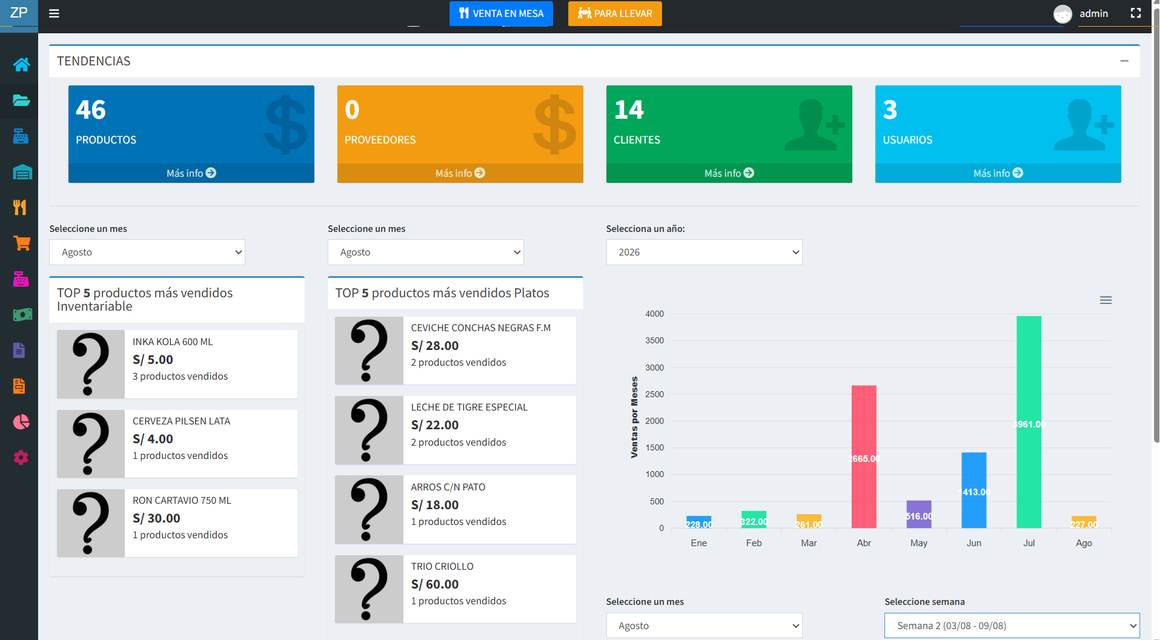Open month dropdown for Inventariable products
The image size is (1160, 640).
[x=147, y=252]
